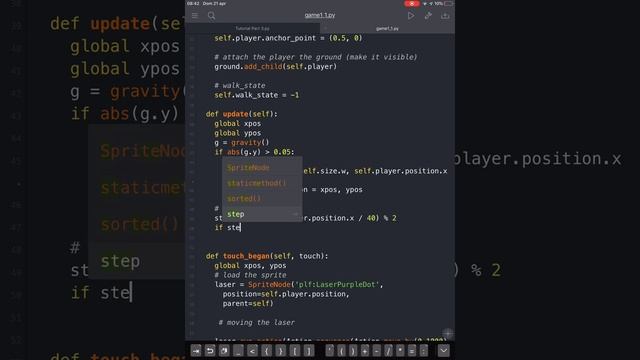Image resolution: width=640 pixels, height=360 pixels.
Task: Click the 'def update(self):' line
Action: 242,114
